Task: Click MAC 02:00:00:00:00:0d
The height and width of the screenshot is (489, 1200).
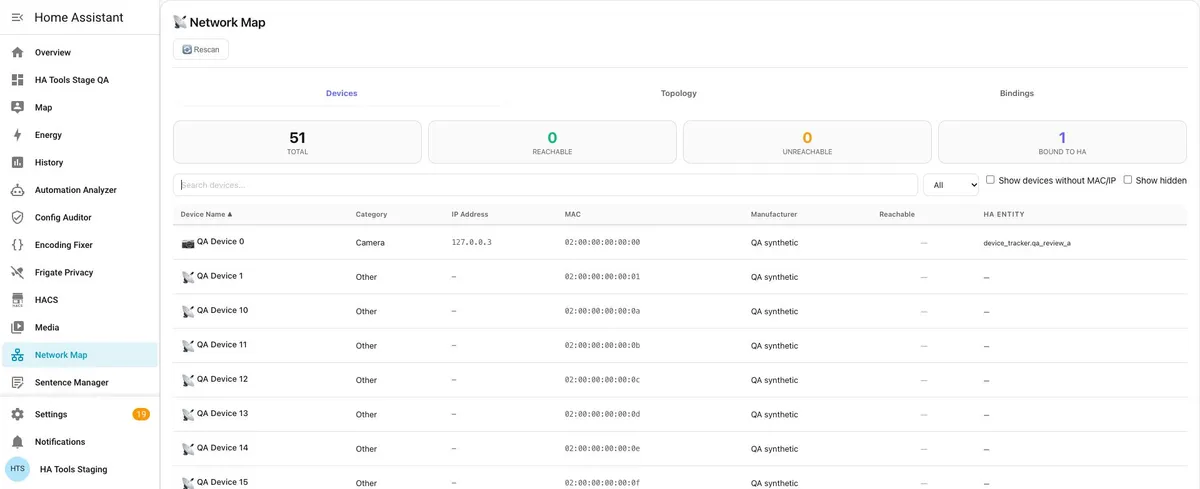Action: [602, 415]
